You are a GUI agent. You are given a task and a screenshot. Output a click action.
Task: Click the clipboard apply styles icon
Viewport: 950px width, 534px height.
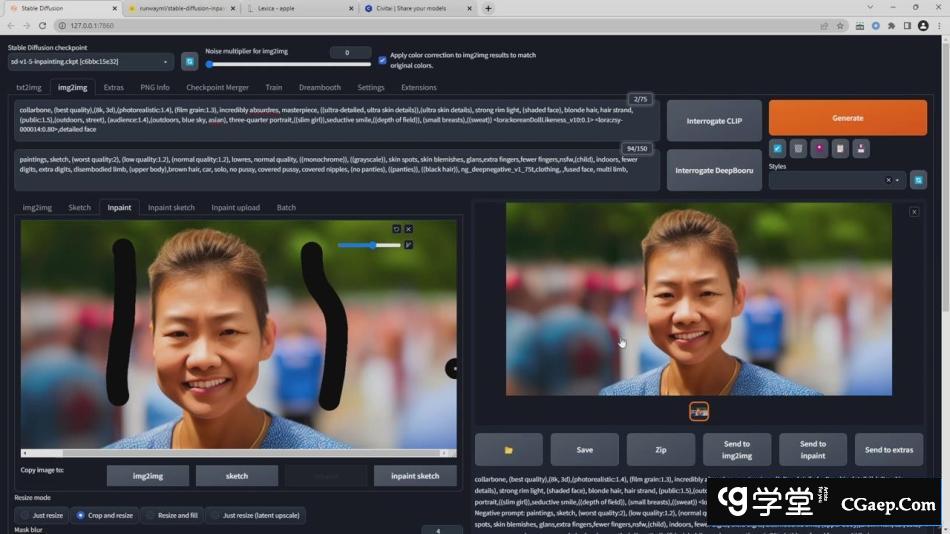coord(840,148)
